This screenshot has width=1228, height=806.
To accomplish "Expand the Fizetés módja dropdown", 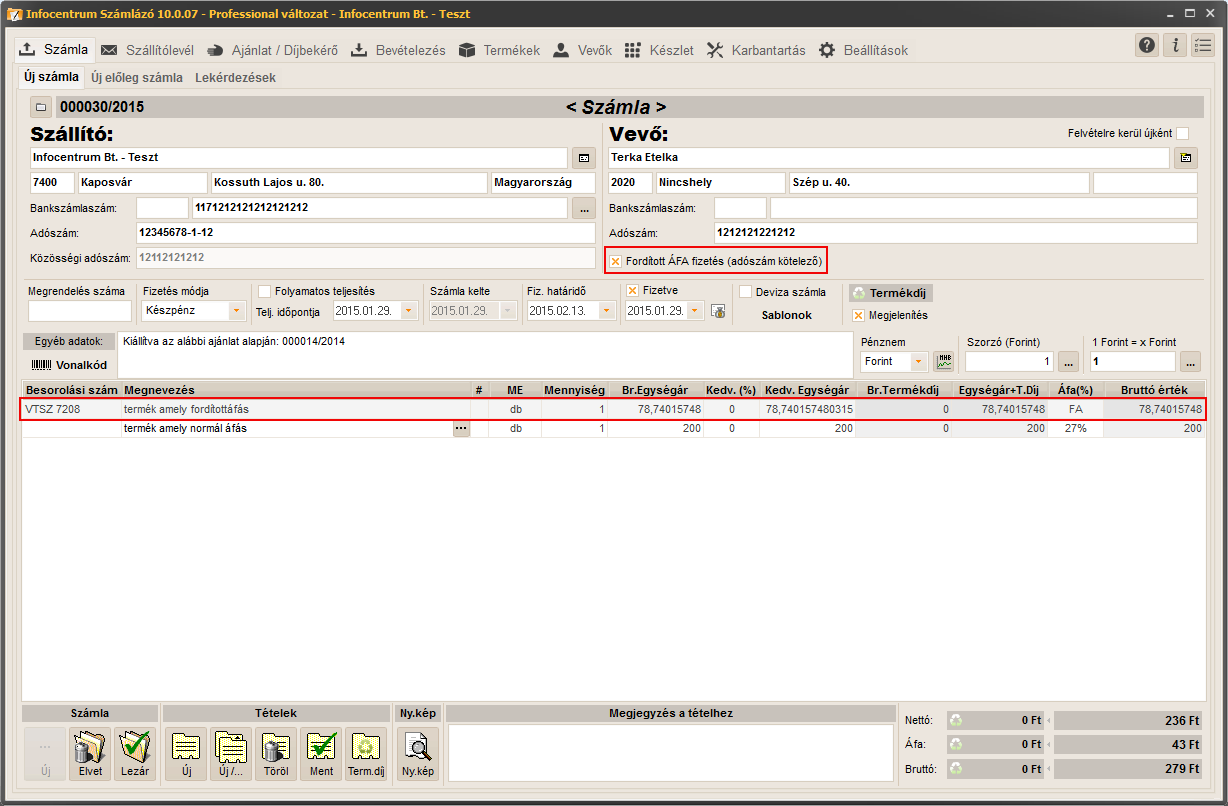I will click(237, 311).
